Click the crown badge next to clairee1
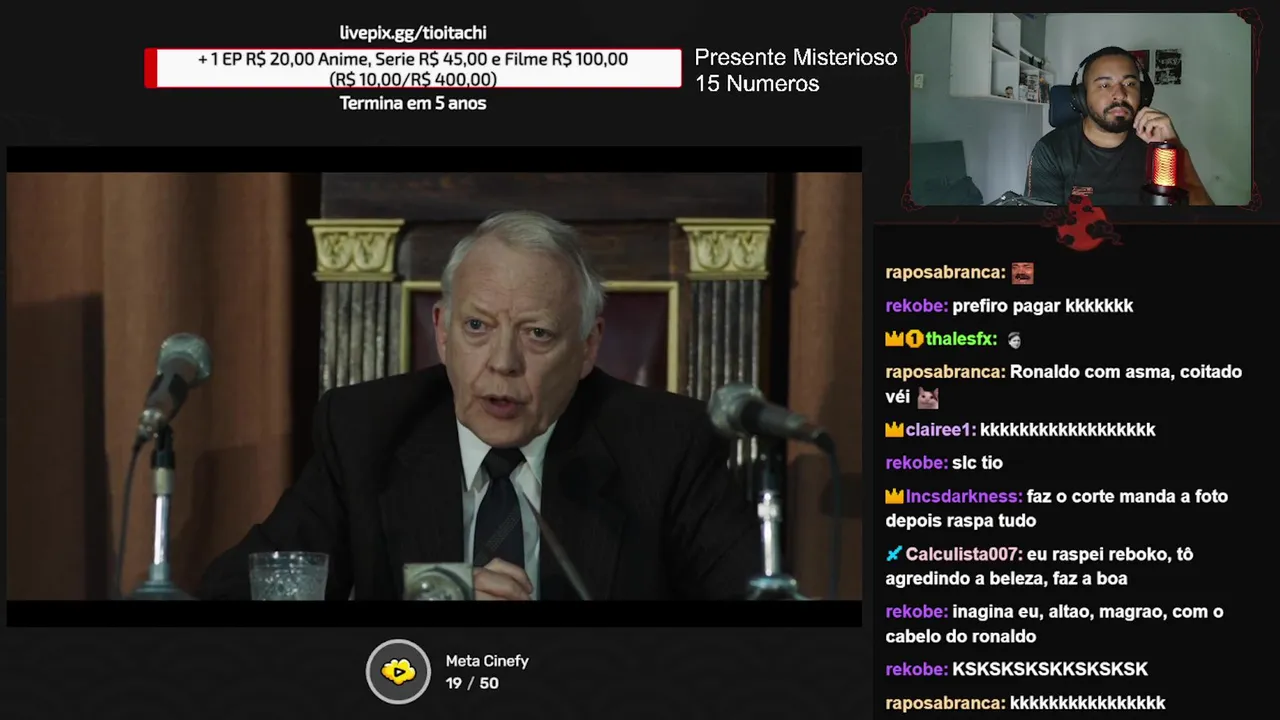Image resolution: width=1280 pixels, height=720 pixels. (x=894, y=430)
